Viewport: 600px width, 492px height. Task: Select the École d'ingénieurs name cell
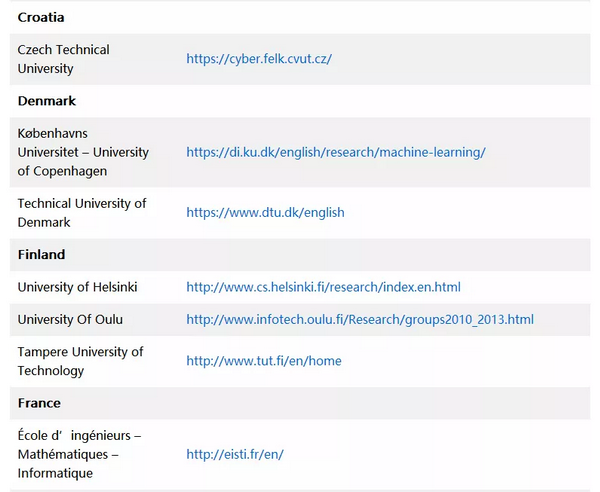79,454
